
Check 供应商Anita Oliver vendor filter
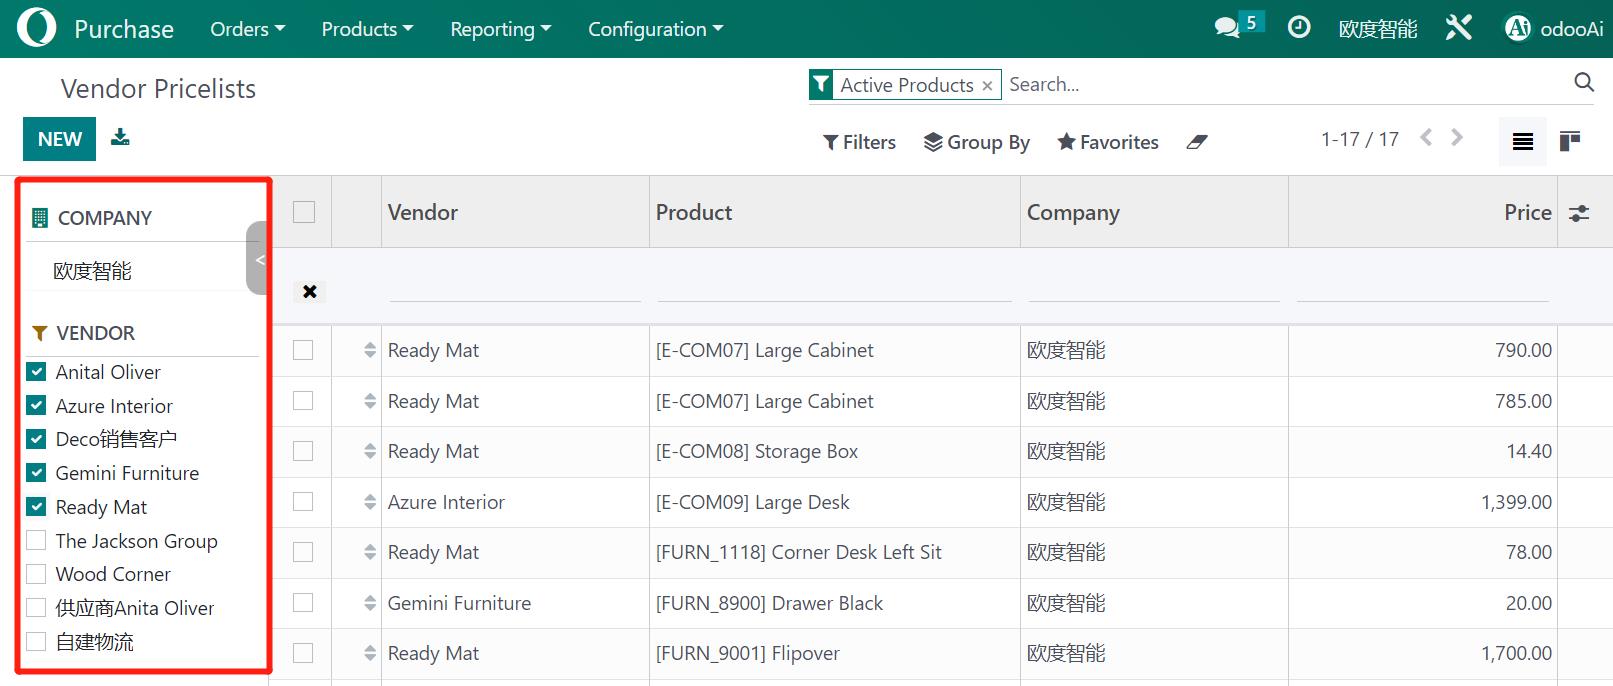click(x=36, y=607)
